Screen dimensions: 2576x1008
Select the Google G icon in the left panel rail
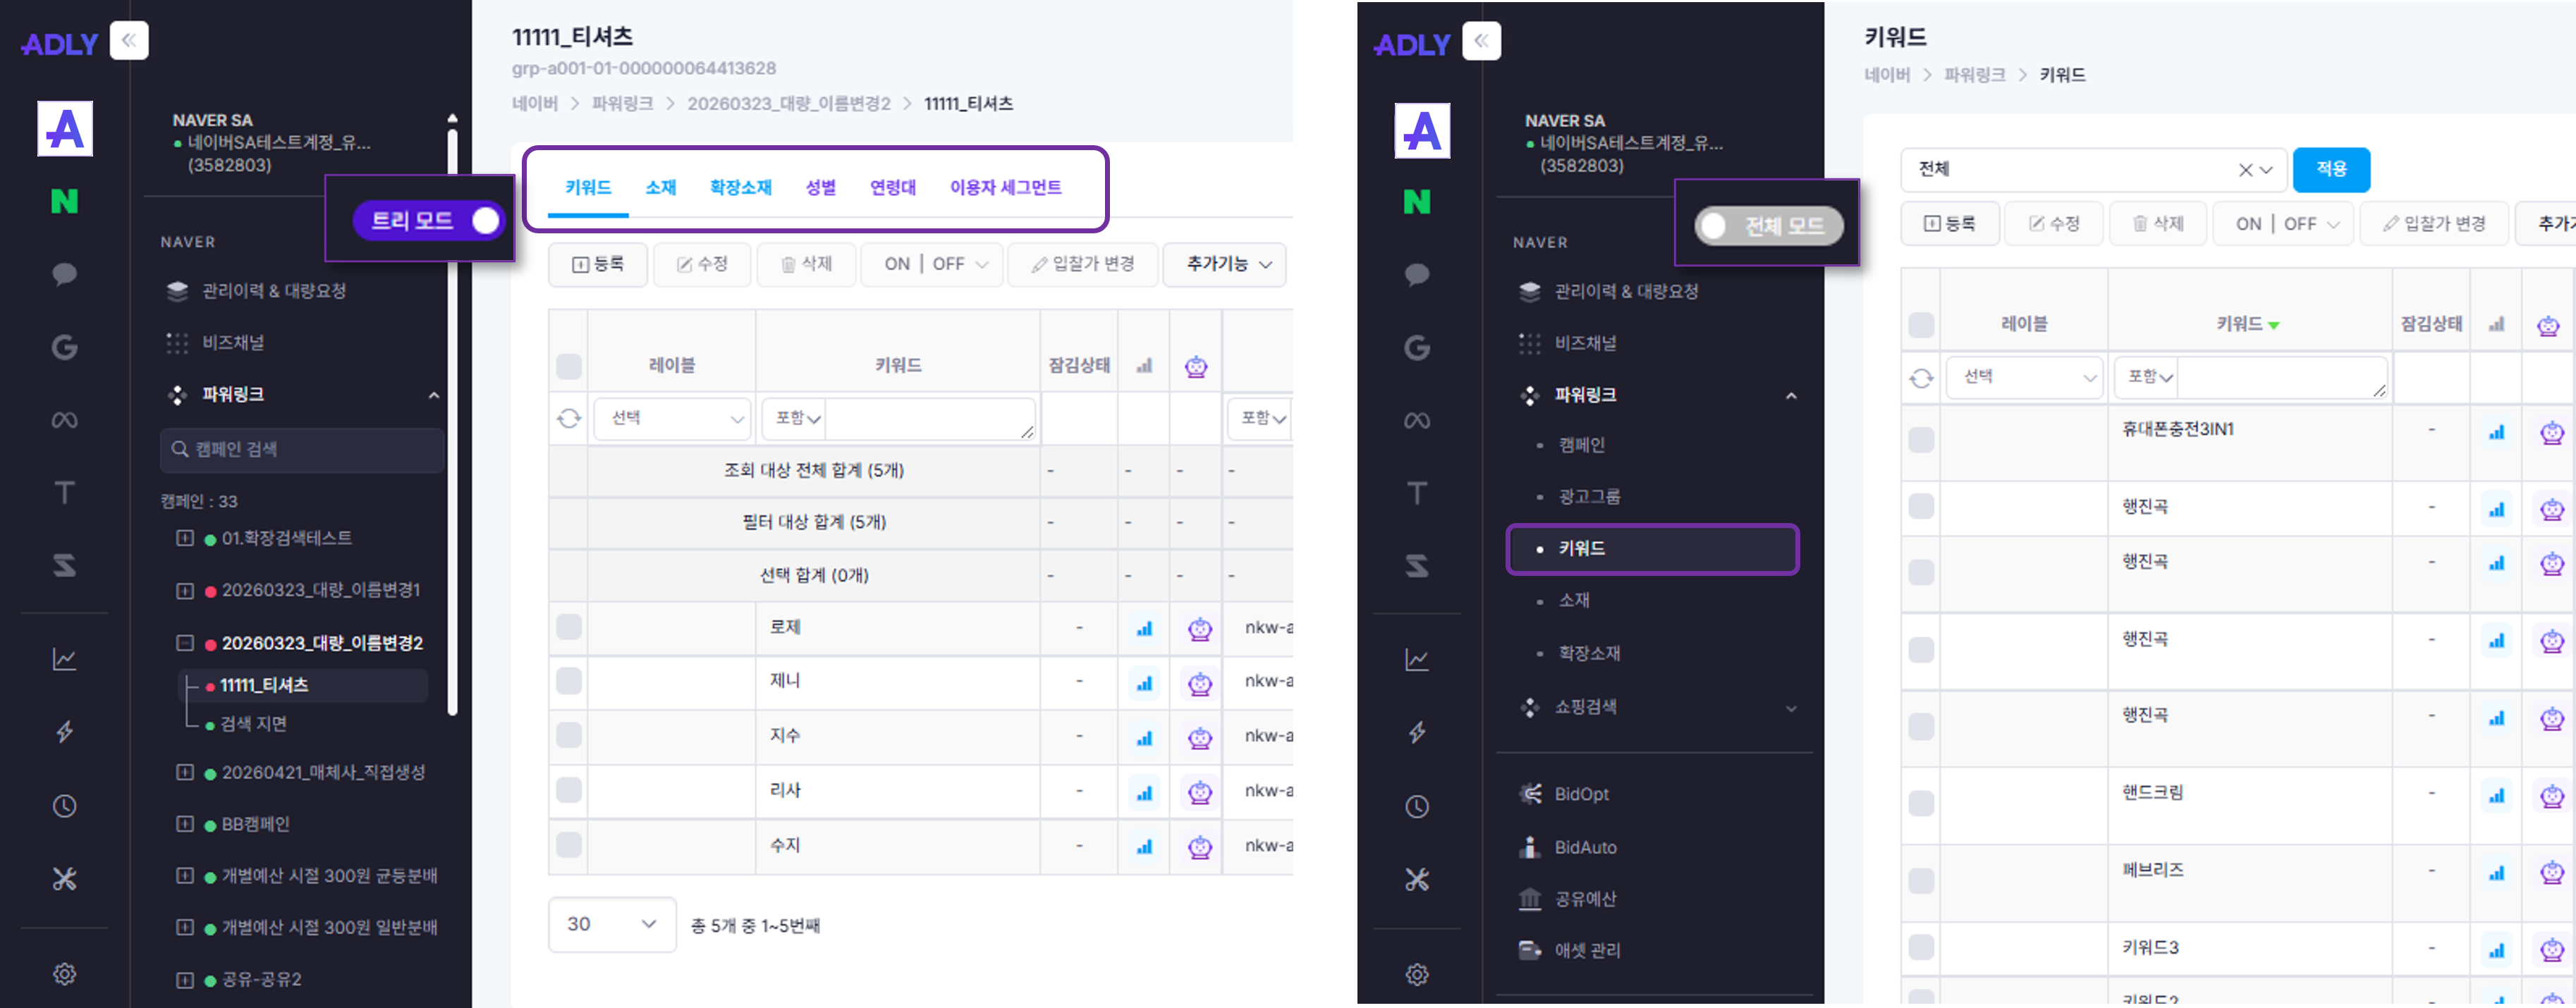(x=65, y=347)
